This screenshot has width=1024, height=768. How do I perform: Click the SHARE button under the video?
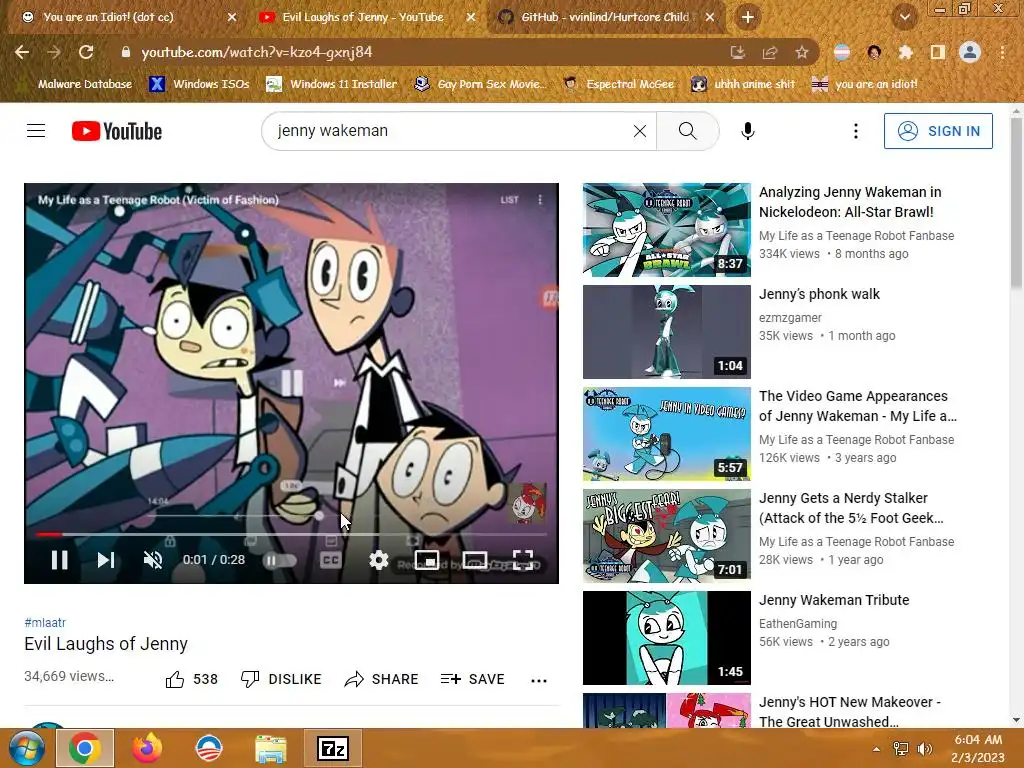click(381, 679)
